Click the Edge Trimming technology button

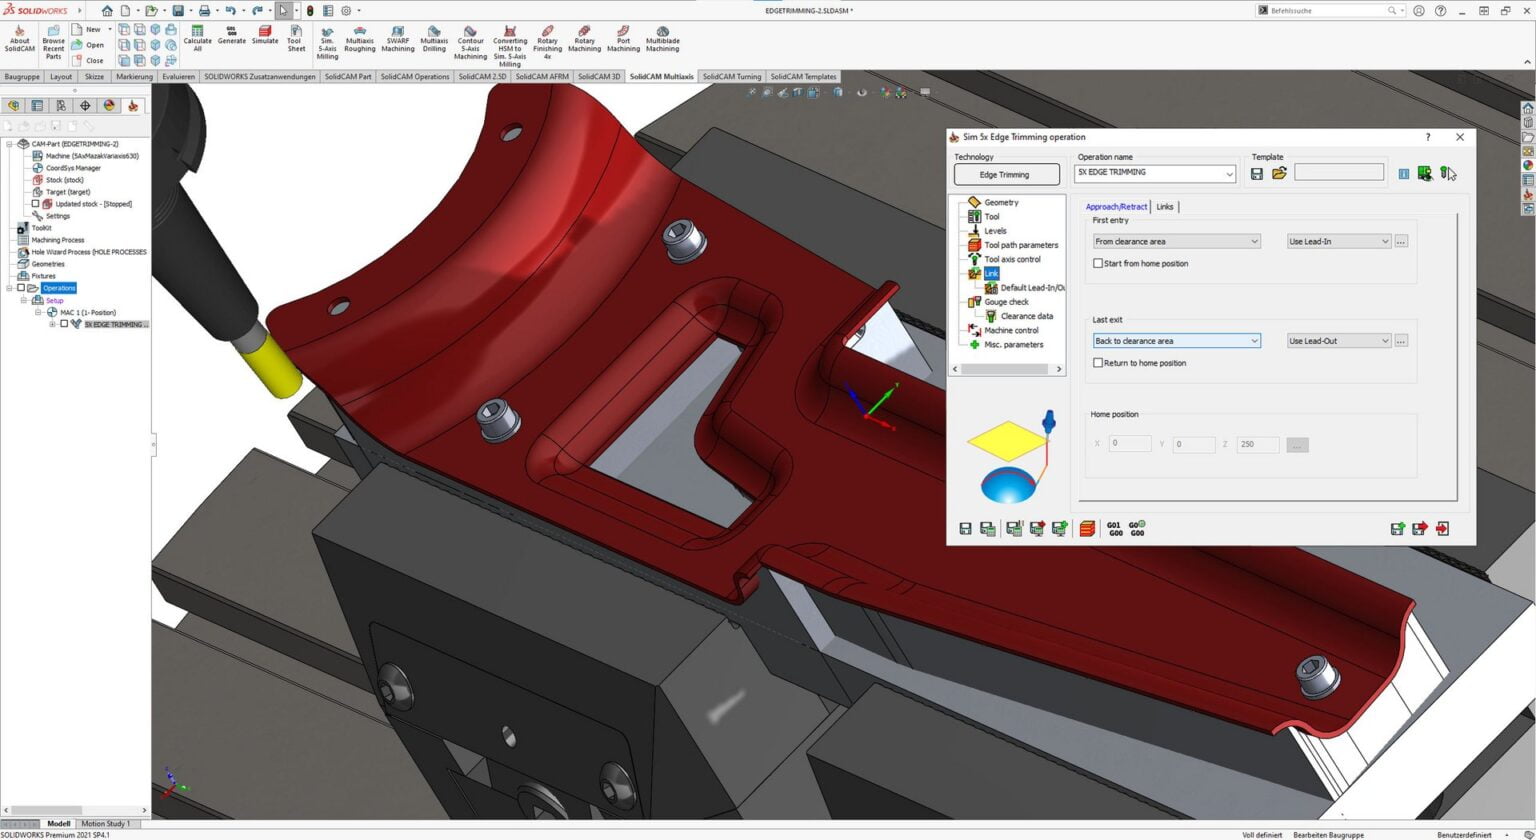(x=1006, y=174)
